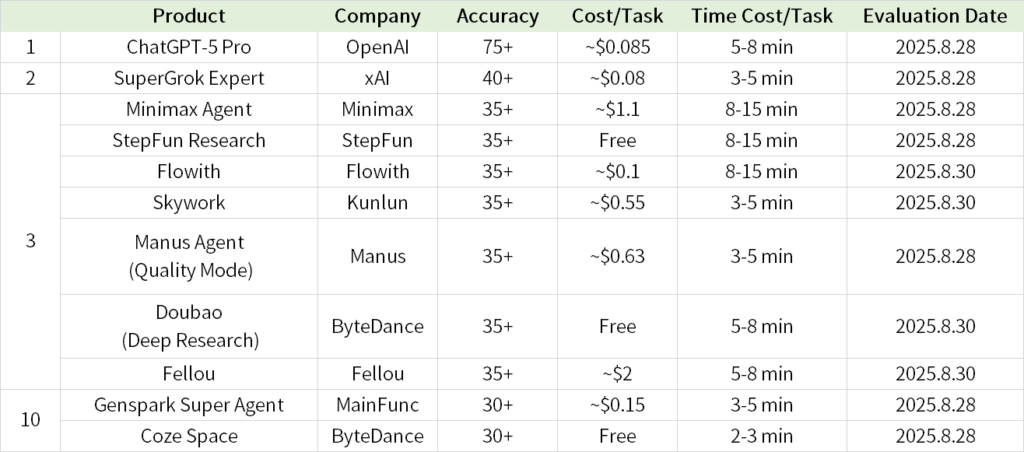The height and width of the screenshot is (452, 1024).
Task: Select the 2-3 min time cell
Action: coord(762,436)
